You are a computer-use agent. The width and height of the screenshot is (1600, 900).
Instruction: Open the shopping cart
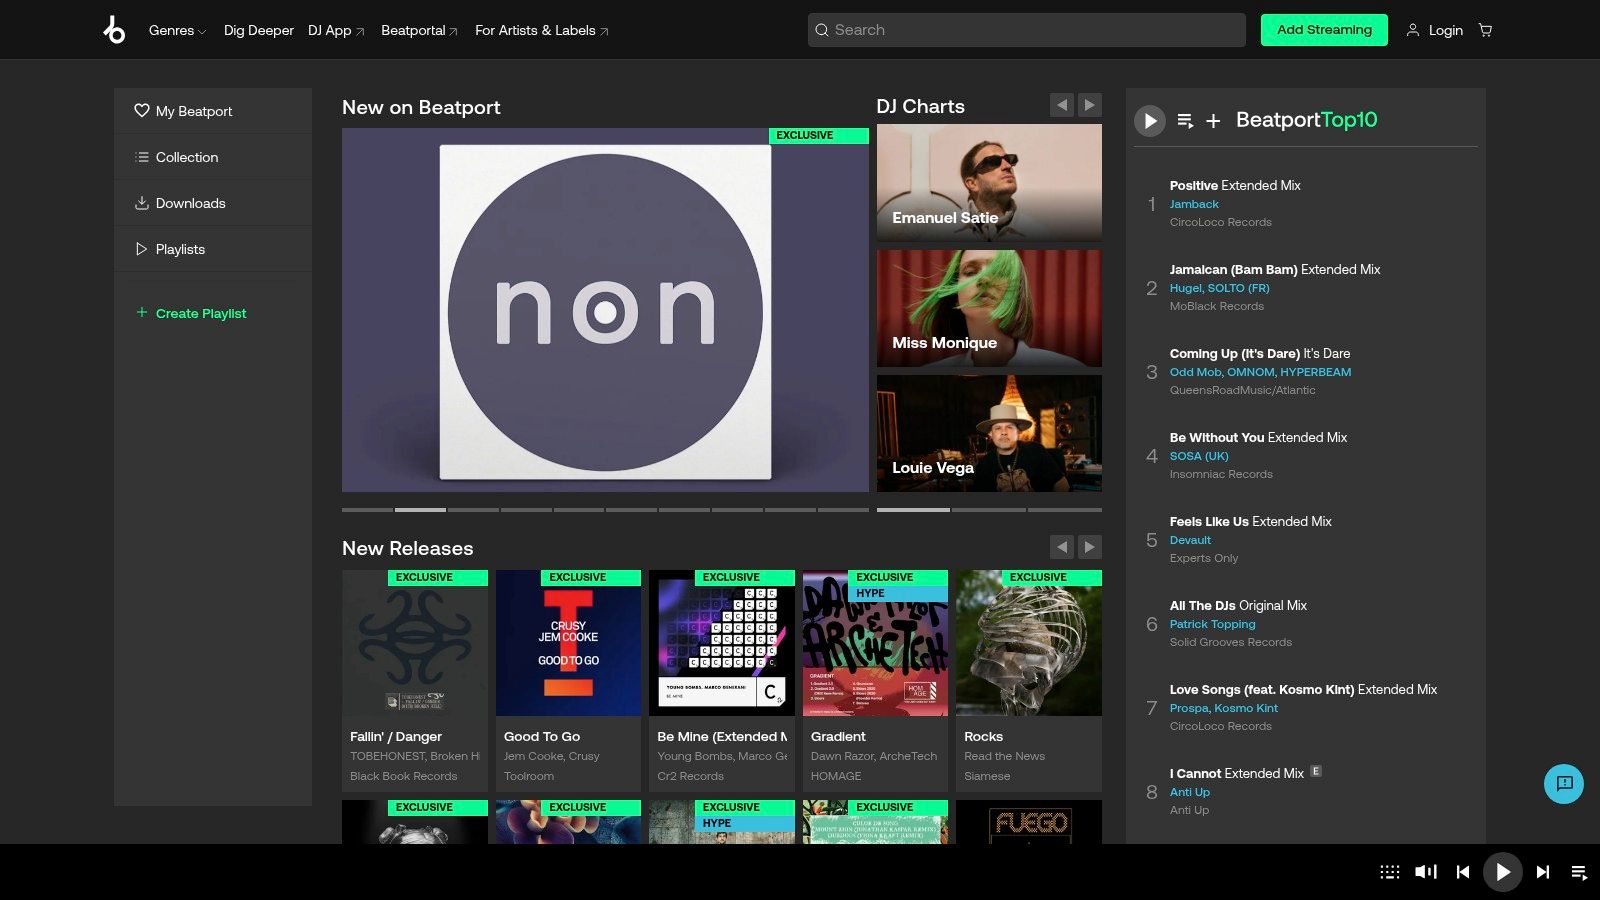click(1485, 30)
